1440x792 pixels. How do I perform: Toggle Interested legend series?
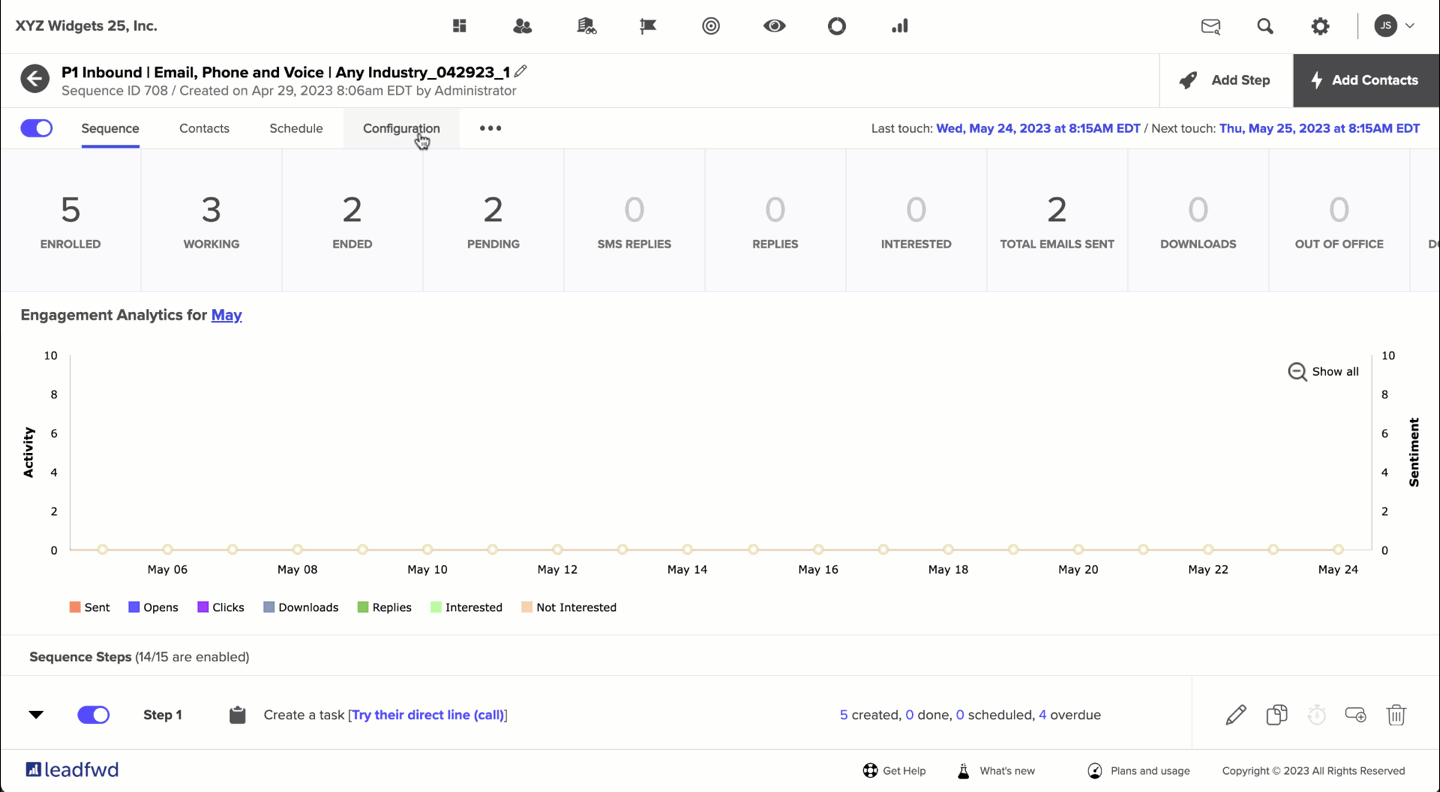point(466,607)
